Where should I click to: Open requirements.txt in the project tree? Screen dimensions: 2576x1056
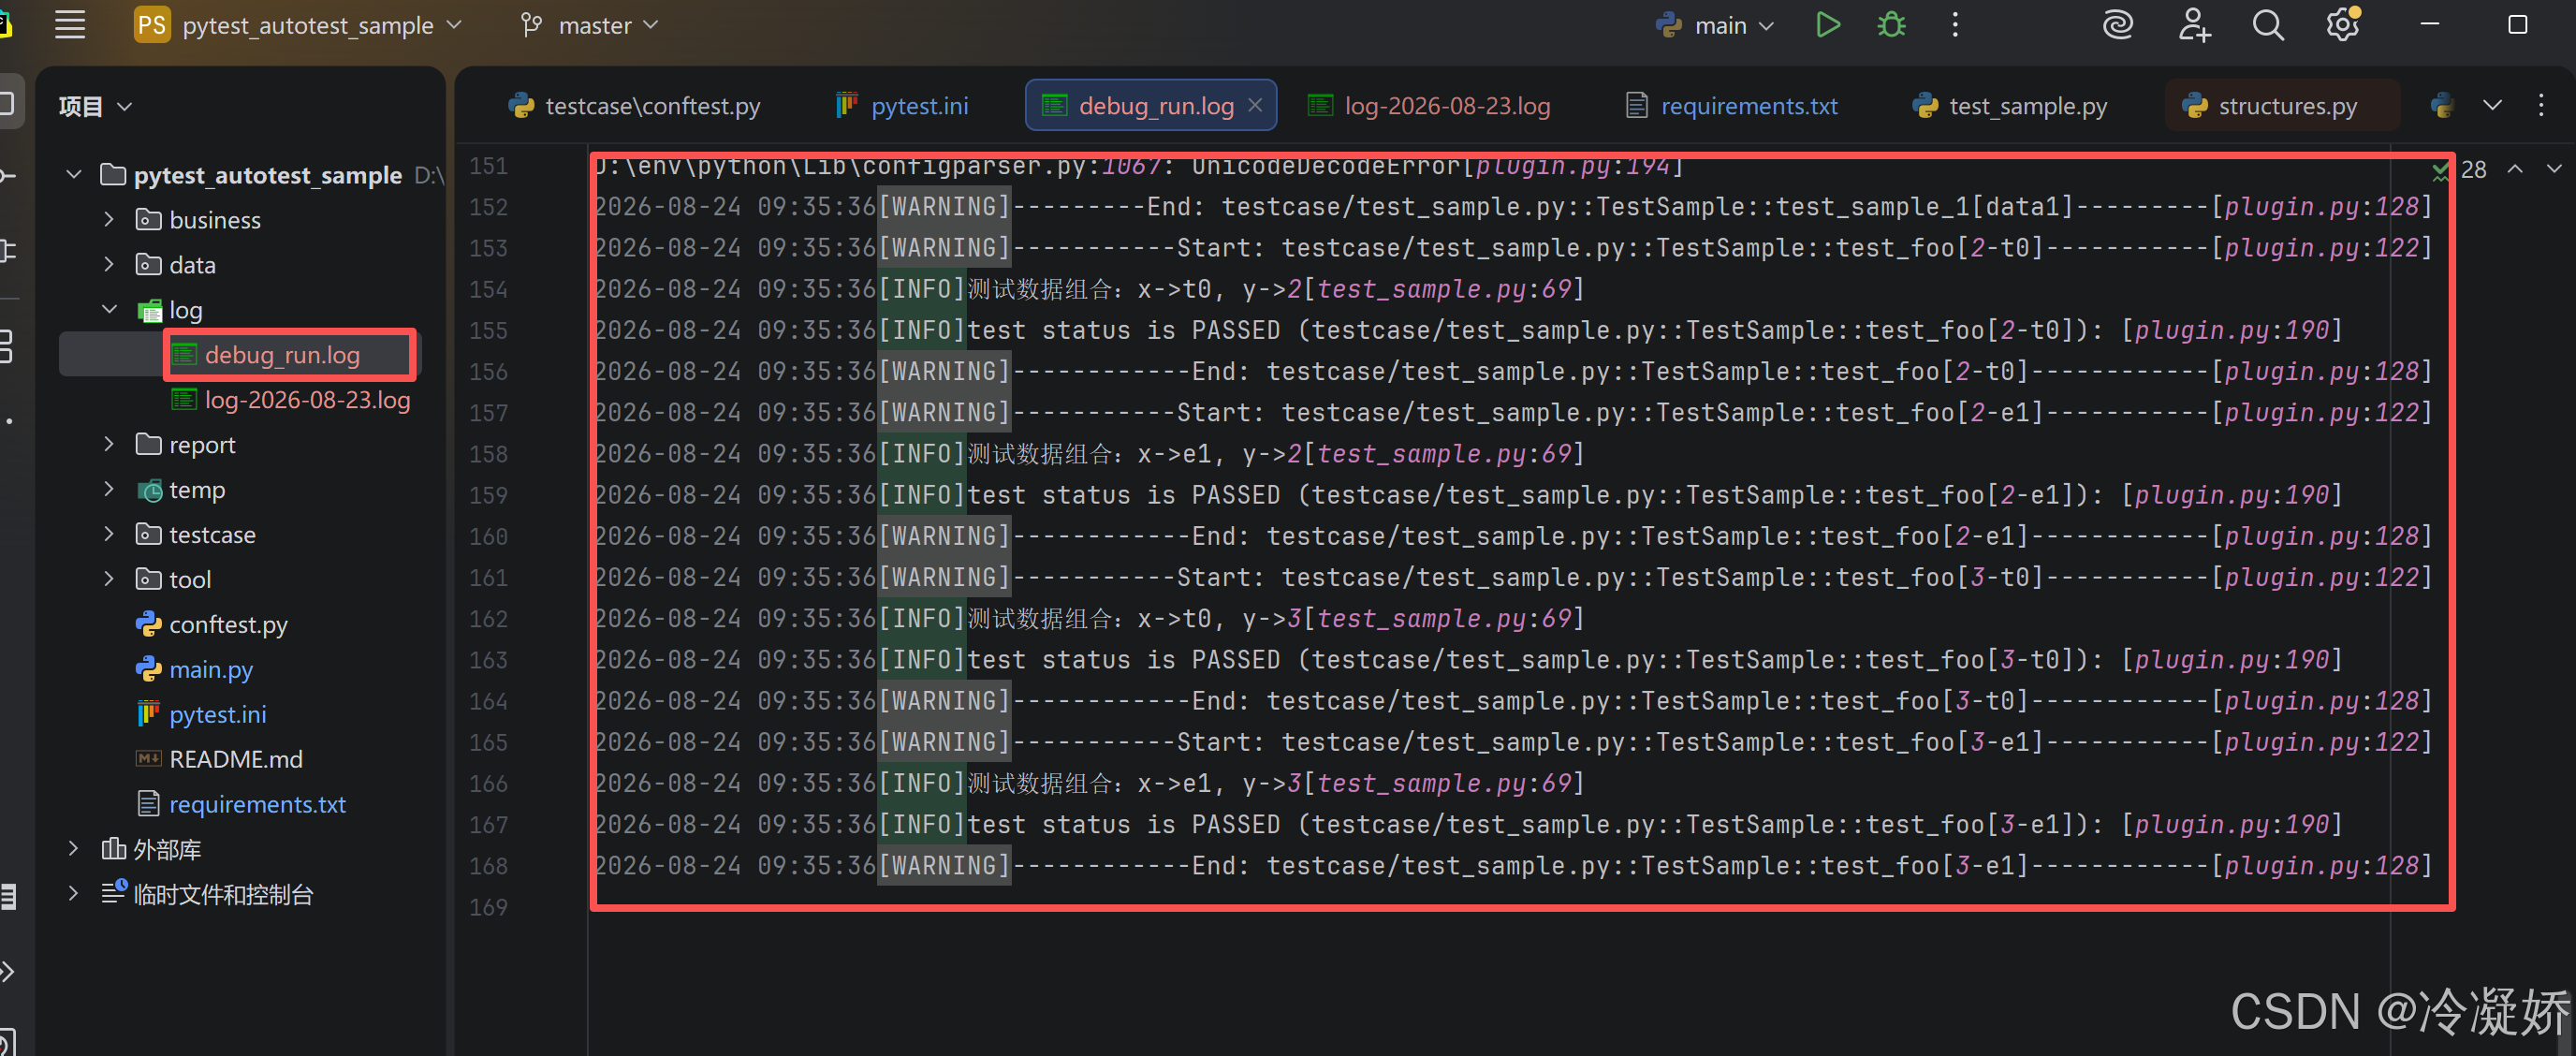[x=257, y=804]
